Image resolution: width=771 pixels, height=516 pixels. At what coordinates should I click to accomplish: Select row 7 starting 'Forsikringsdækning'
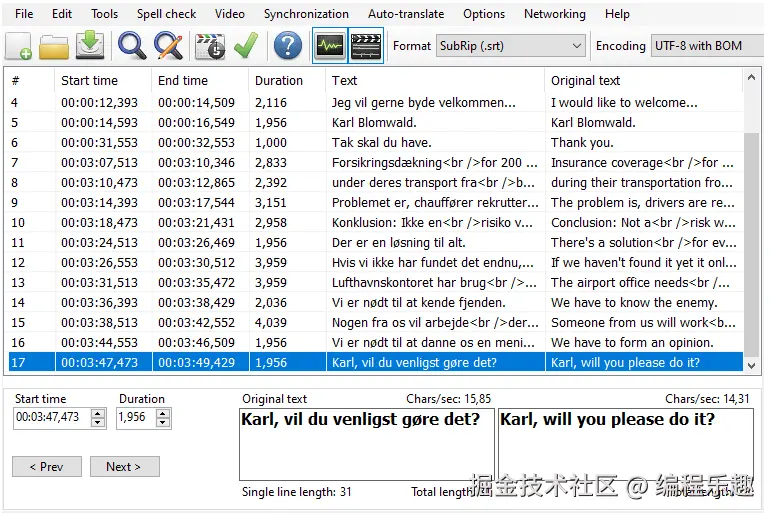(x=376, y=162)
